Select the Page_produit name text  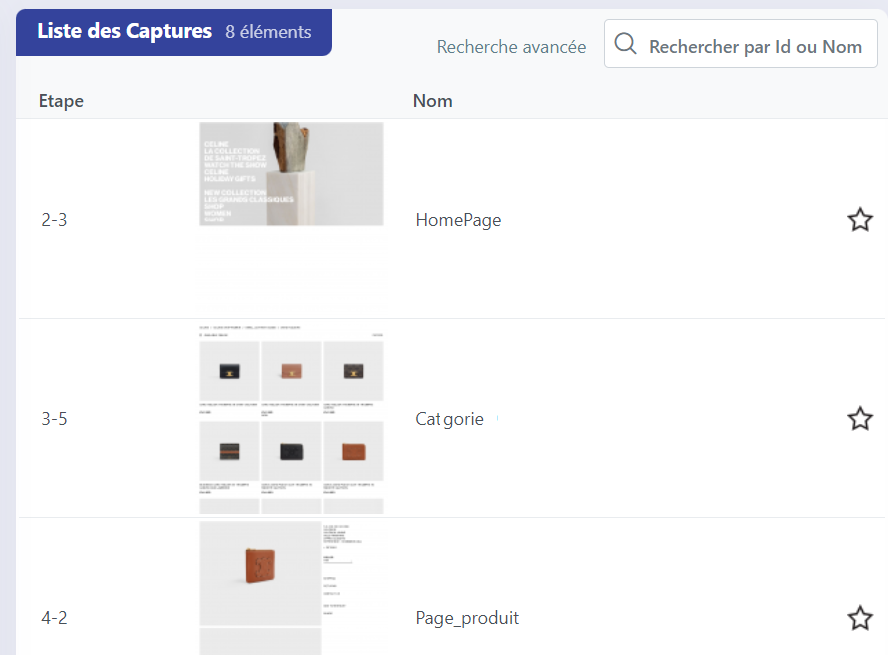(x=467, y=618)
